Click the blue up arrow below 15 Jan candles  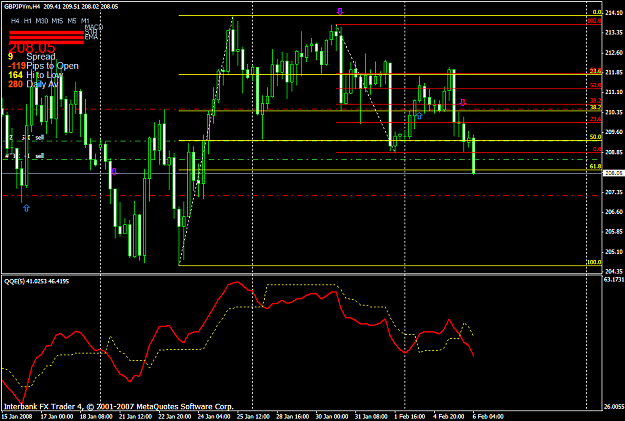[x=26, y=208]
